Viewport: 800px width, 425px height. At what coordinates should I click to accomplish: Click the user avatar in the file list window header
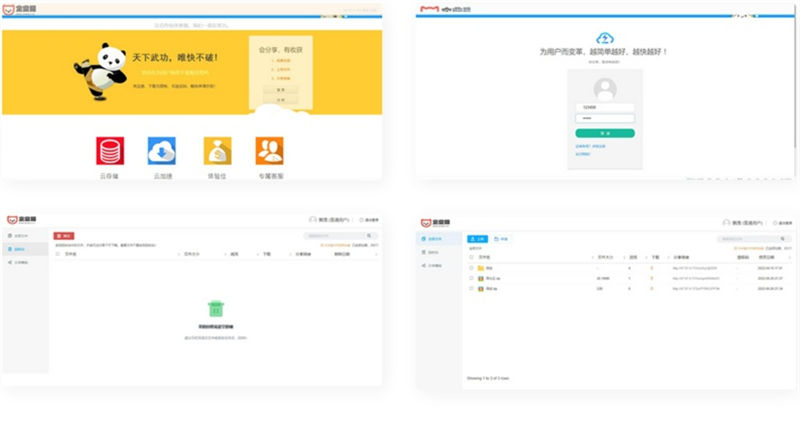(726, 223)
